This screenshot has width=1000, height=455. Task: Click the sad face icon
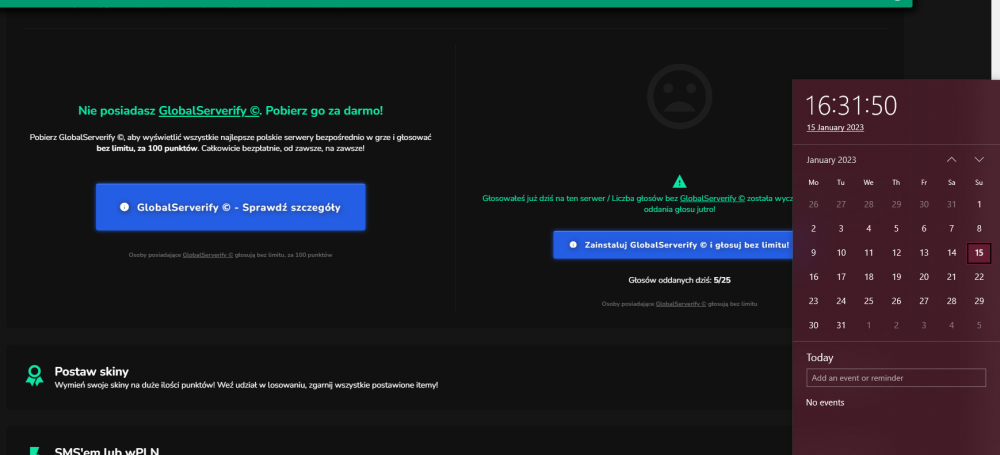click(679, 96)
